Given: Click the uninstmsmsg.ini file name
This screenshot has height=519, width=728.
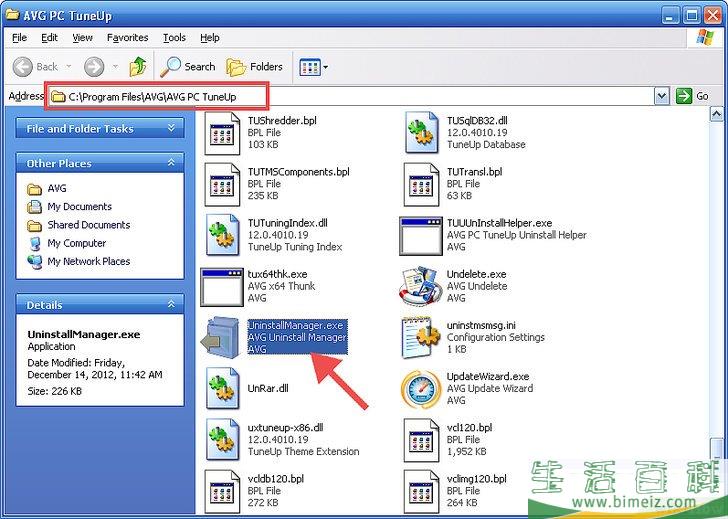Looking at the screenshot, I should pos(481,325).
